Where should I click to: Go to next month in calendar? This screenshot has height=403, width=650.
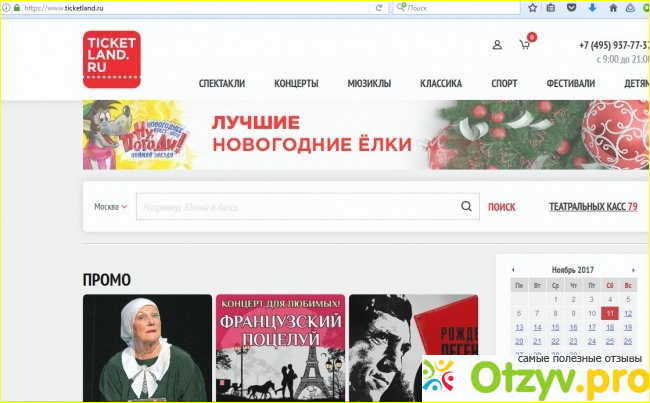pos(632,270)
